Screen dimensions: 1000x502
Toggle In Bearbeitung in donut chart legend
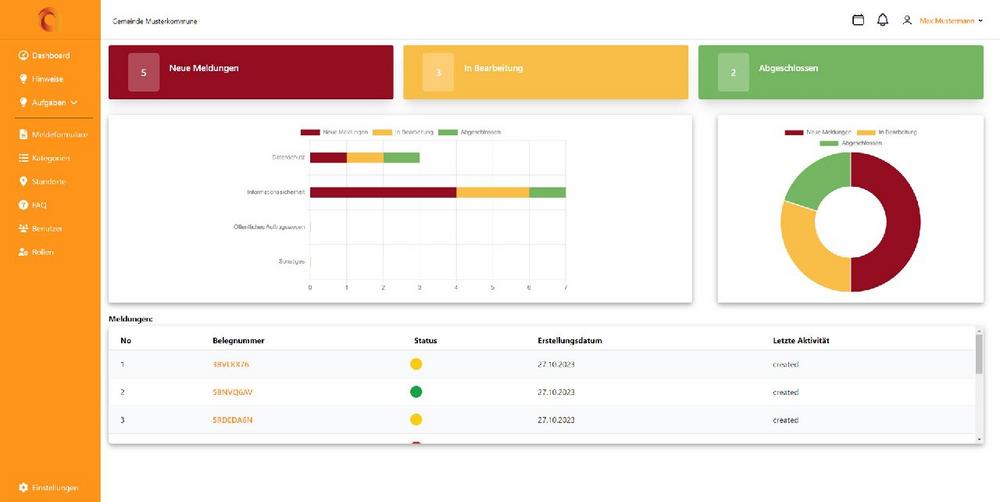click(888, 132)
